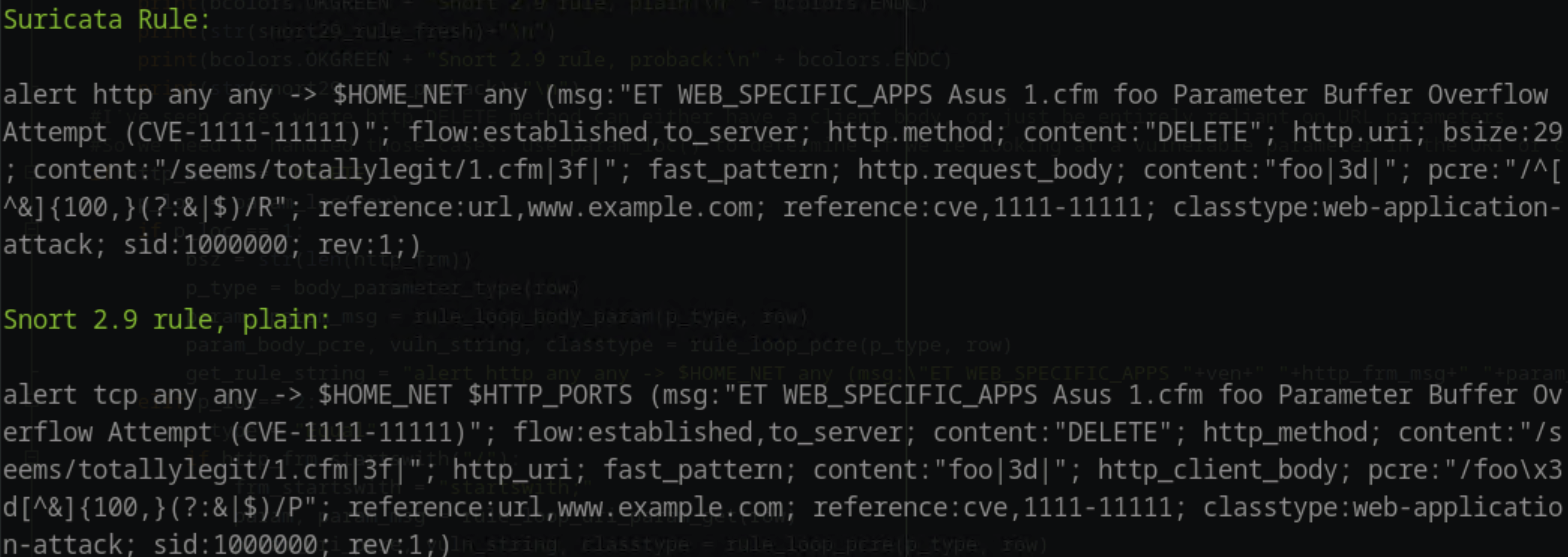Select 'http' protocol after alert in Suricata rule
Viewport: 1568px width, 557px height.
click(x=125, y=96)
